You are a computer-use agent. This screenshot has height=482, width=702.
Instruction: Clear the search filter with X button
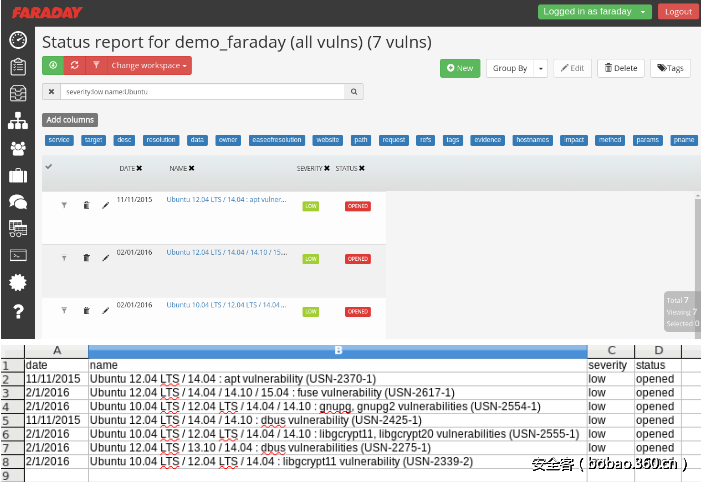tap(51, 92)
